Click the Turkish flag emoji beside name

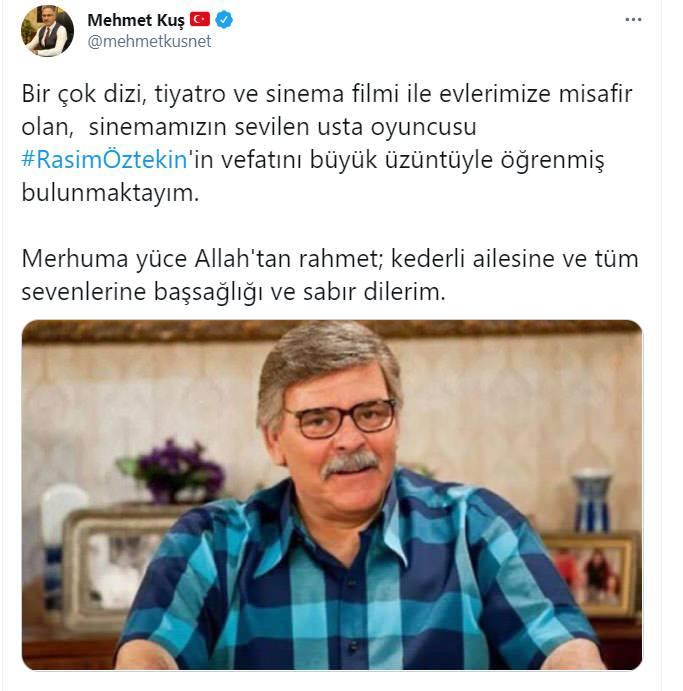(200, 19)
